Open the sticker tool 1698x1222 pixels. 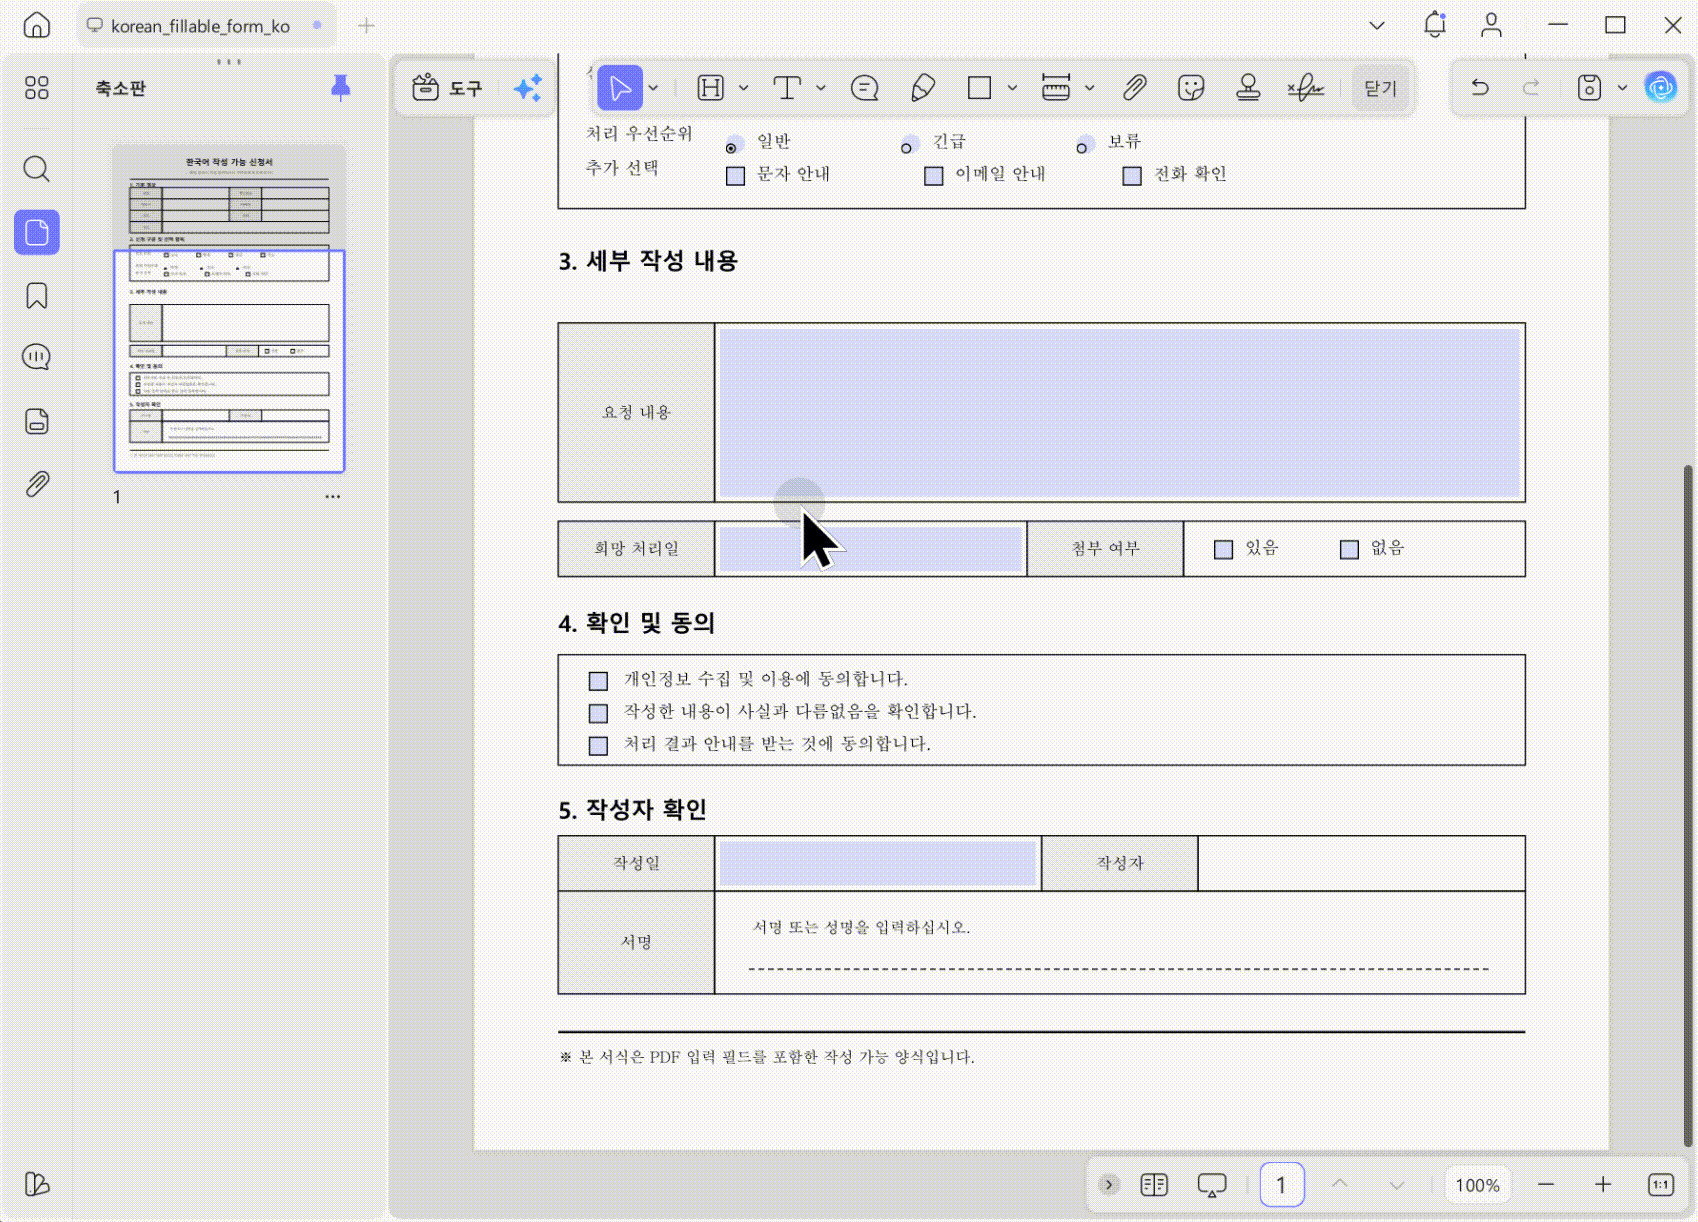pyautogui.click(x=1191, y=88)
